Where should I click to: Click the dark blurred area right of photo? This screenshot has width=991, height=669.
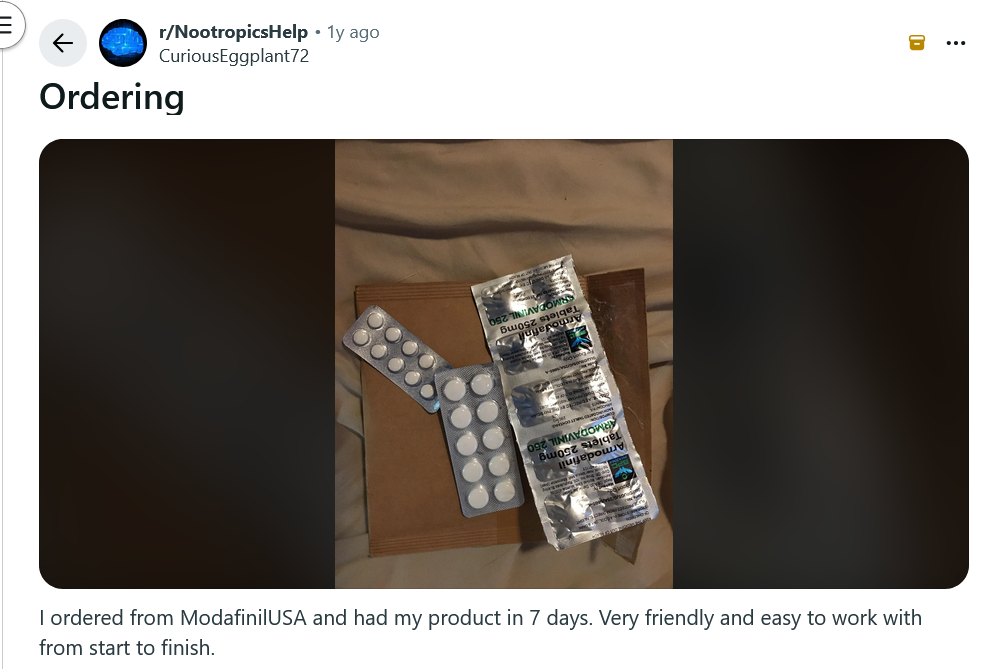pos(820,364)
